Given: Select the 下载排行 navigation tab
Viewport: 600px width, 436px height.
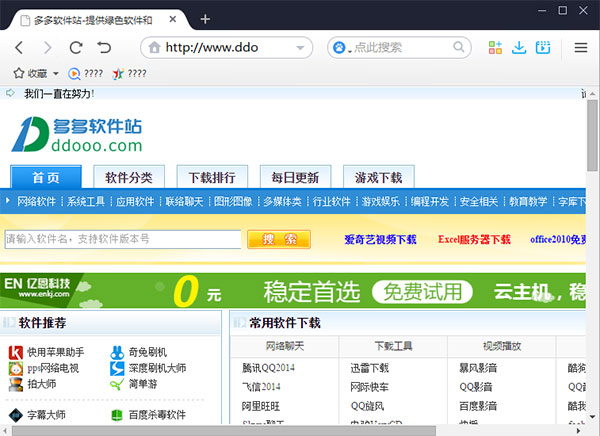Looking at the screenshot, I should [212, 177].
